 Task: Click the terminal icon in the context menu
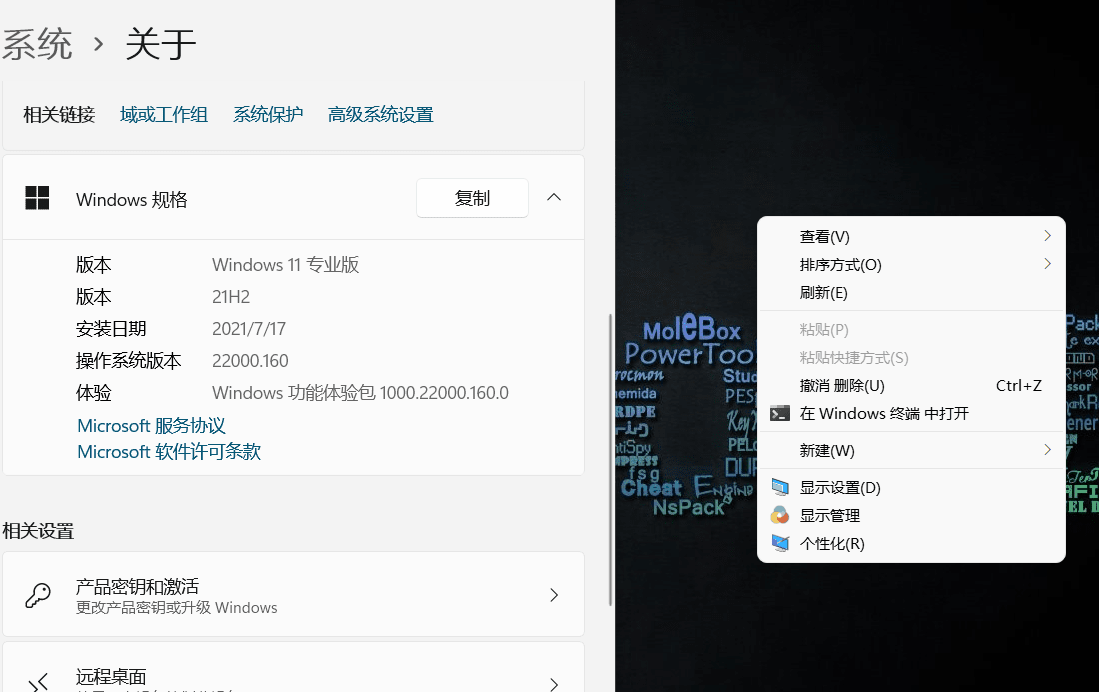click(x=780, y=414)
